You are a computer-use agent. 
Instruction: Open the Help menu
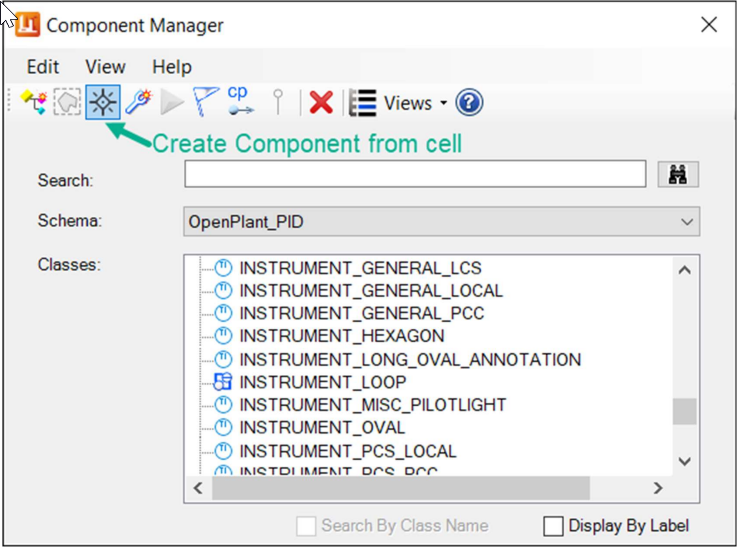pos(172,67)
